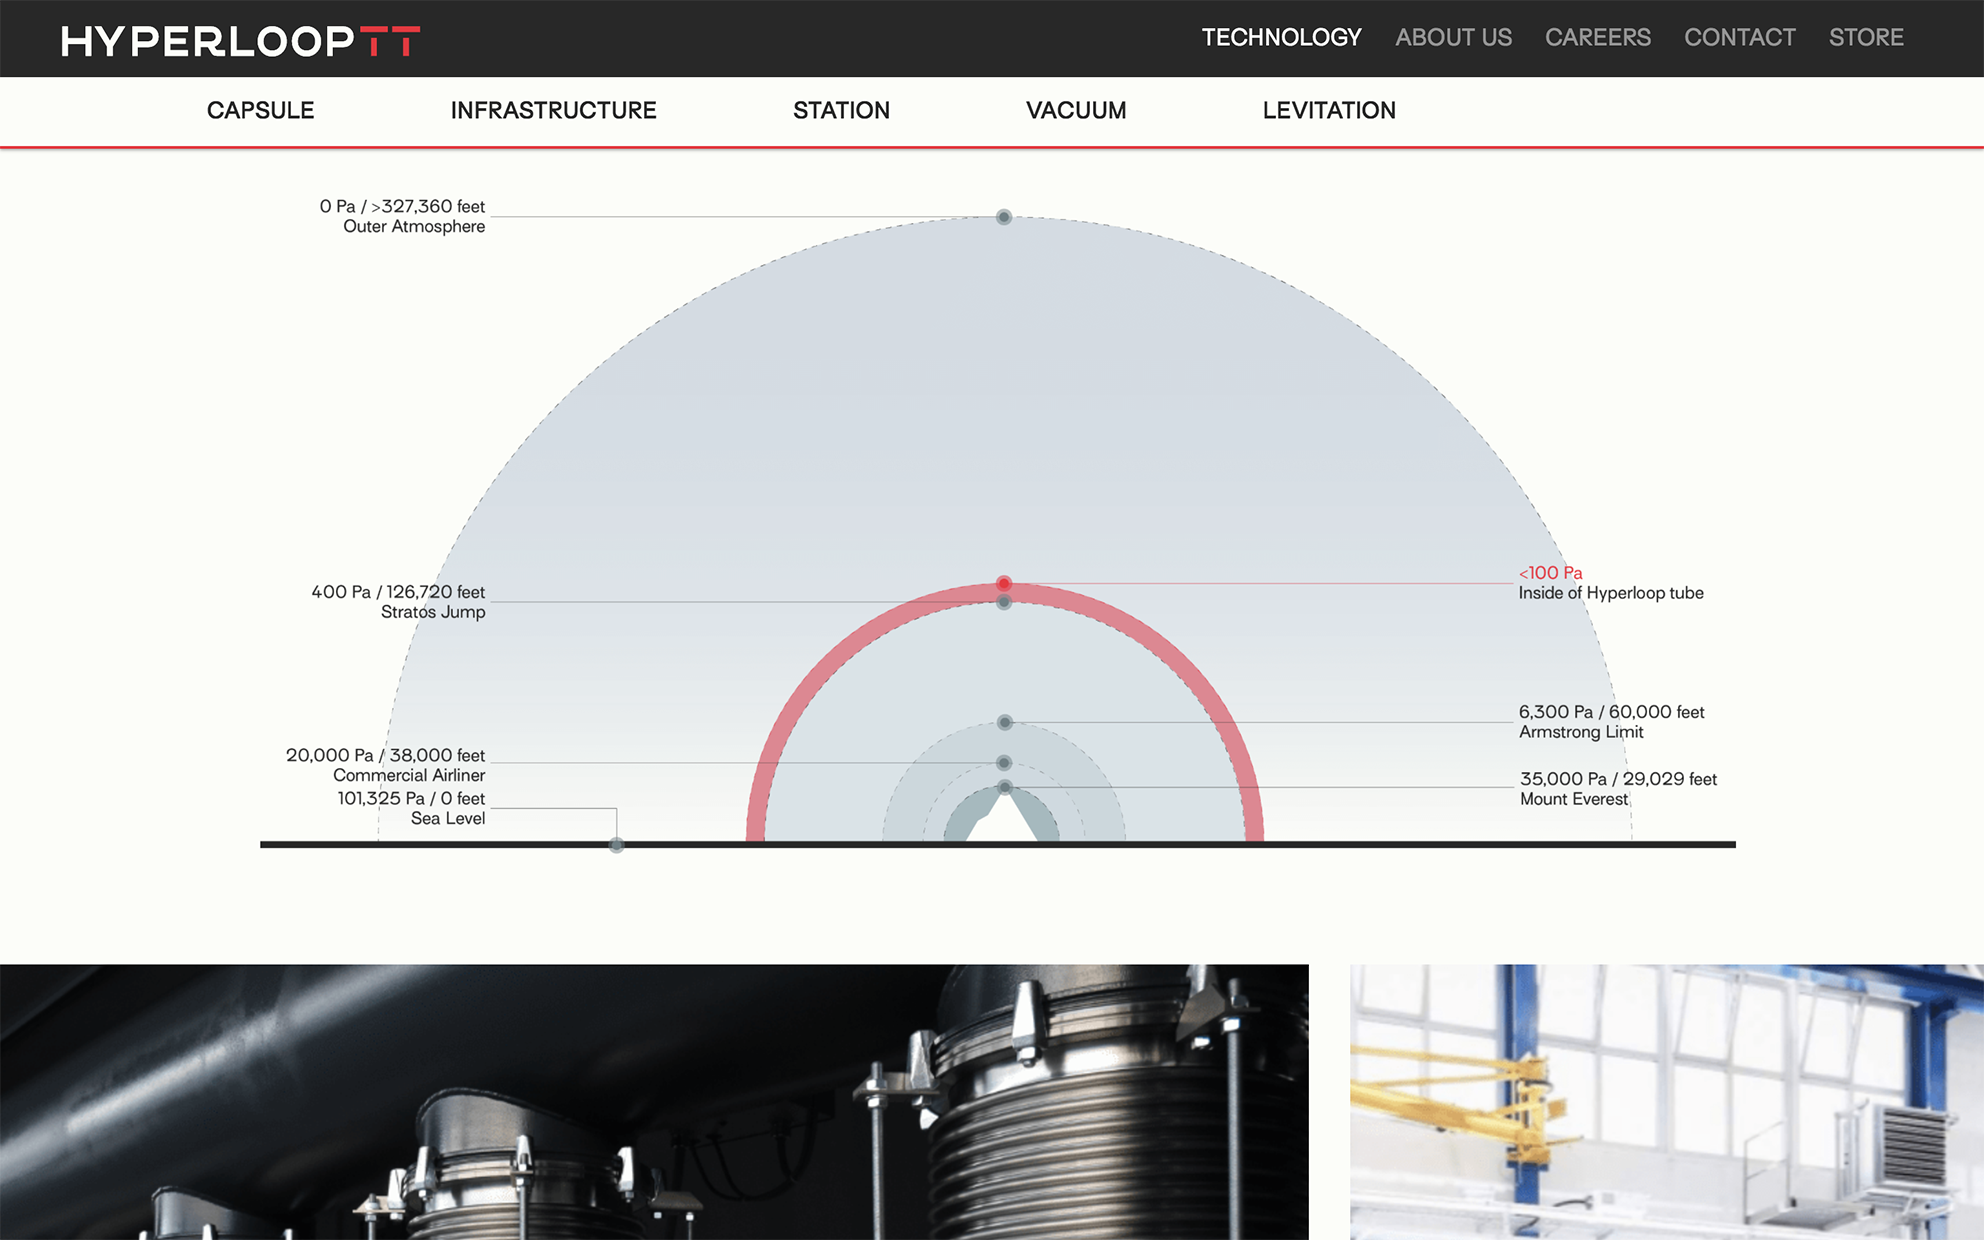Click the HyperloopTT logo
1984x1240 pixels.
240,41
